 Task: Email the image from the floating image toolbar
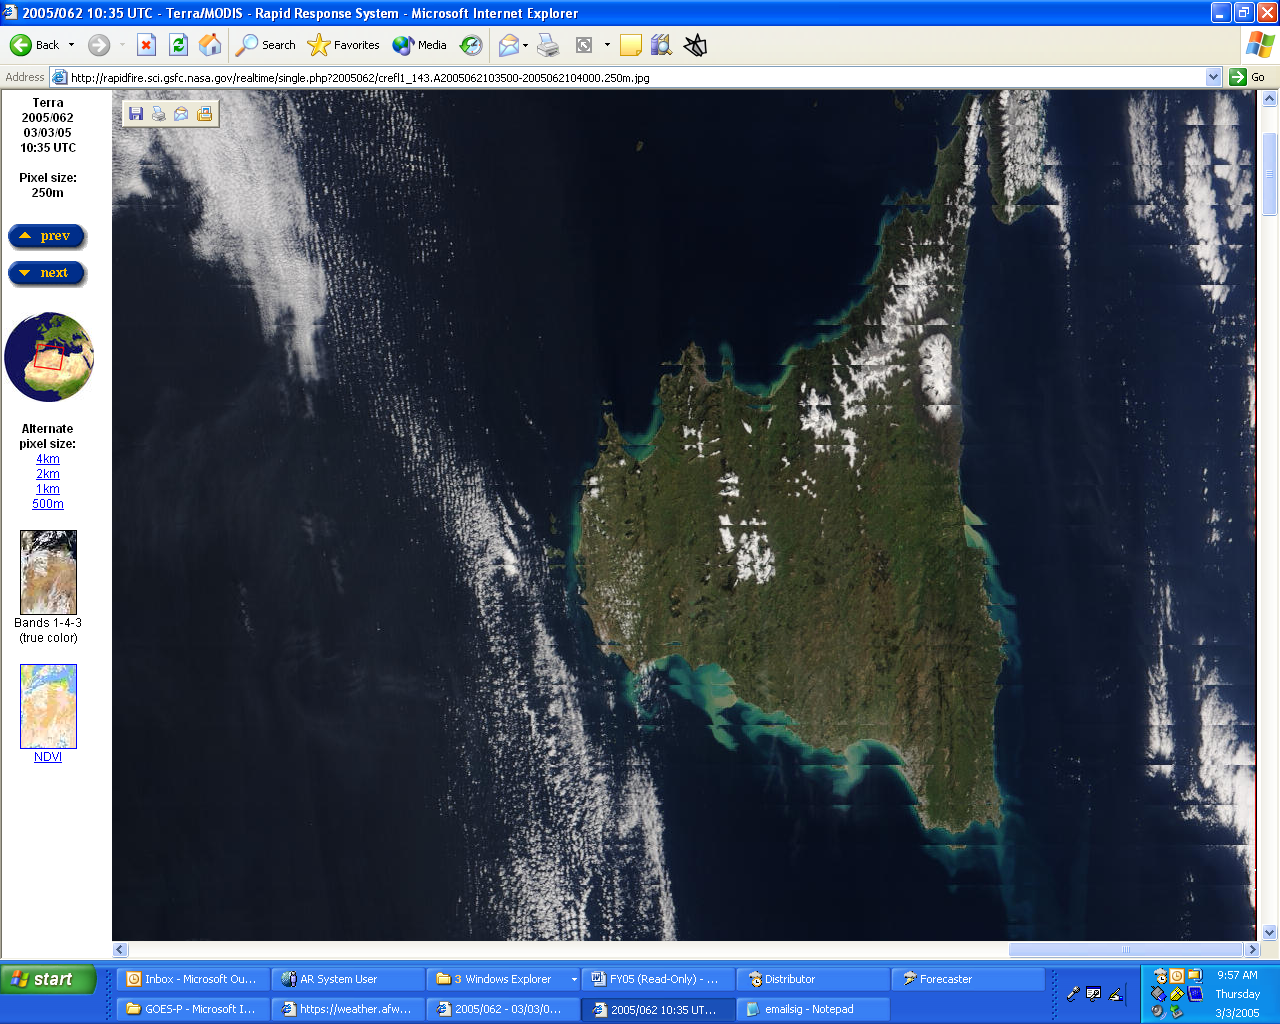coord(181,114)
